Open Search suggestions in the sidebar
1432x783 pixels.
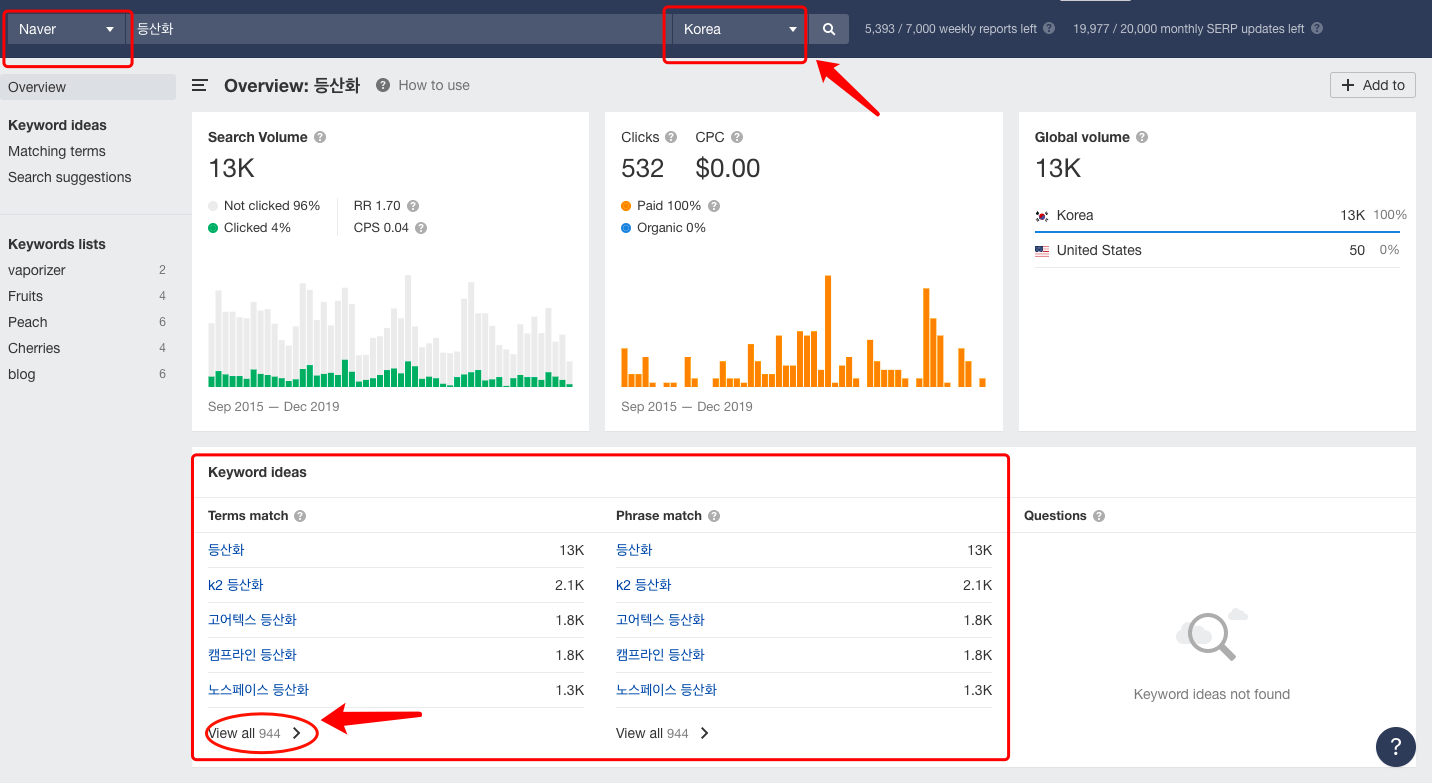70,177
